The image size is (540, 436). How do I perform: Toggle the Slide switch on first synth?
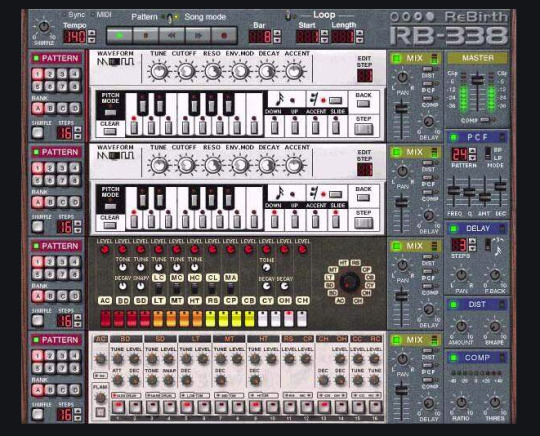(x=335, y=126)
